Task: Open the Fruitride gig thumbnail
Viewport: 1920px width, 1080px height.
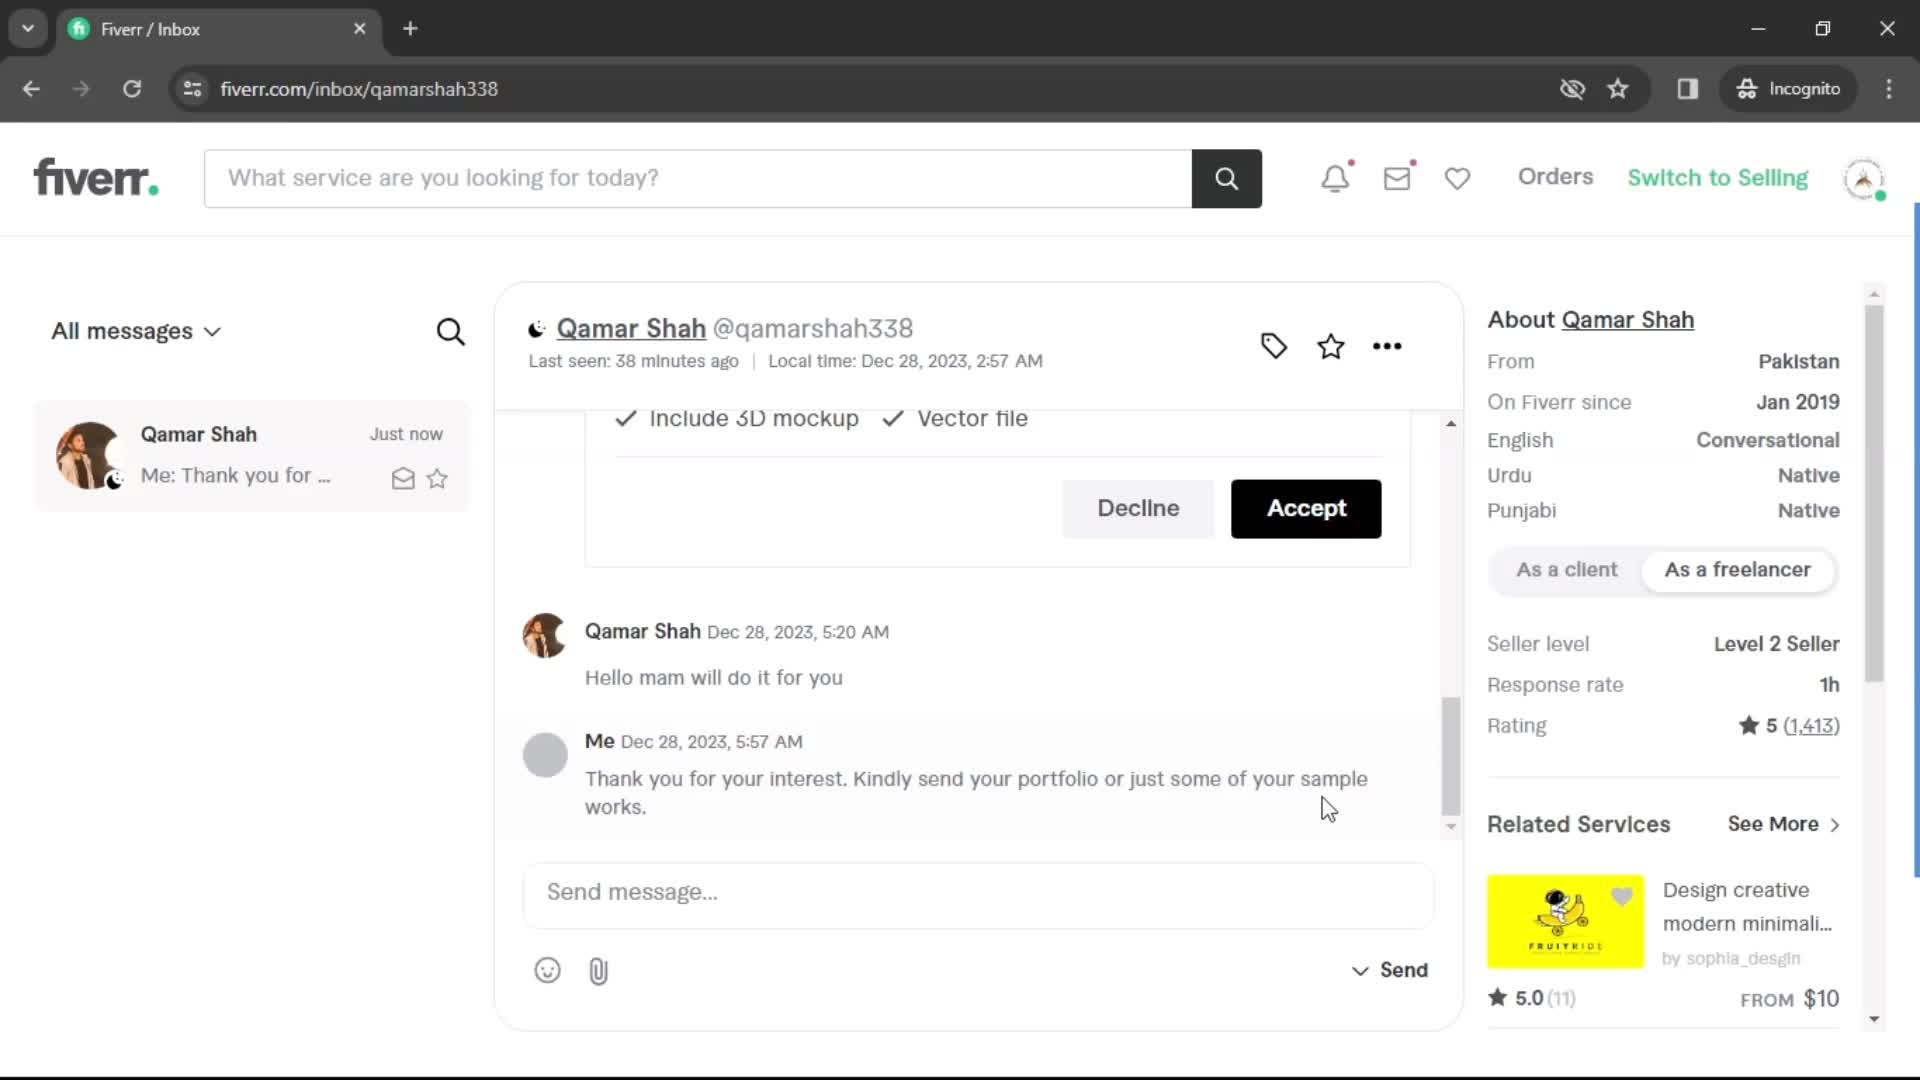Action: (x=1565, y=921)
